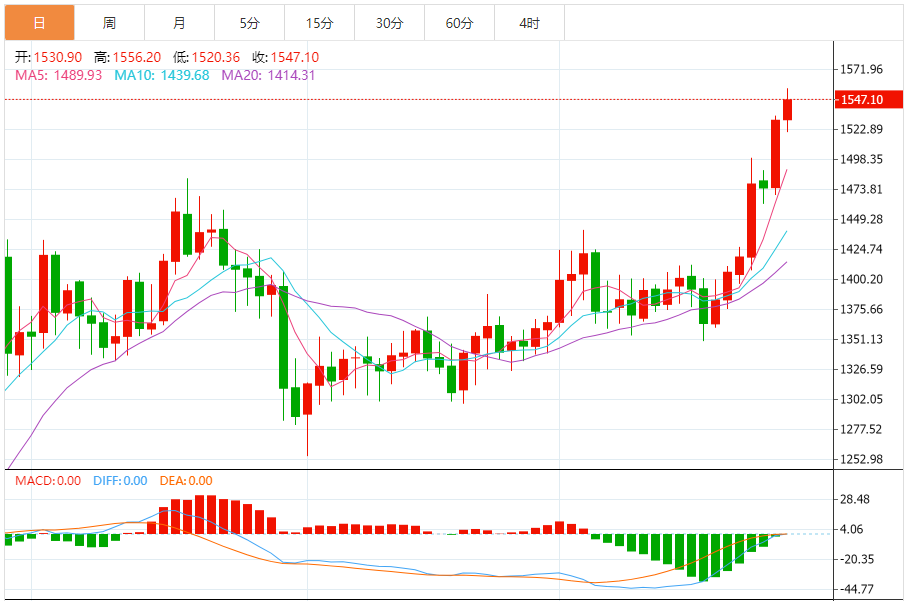906x601 pixels.
Task: Click the MA20: 1414.31 indicator label
Action: pyautogui.click(x=269, y=75)
